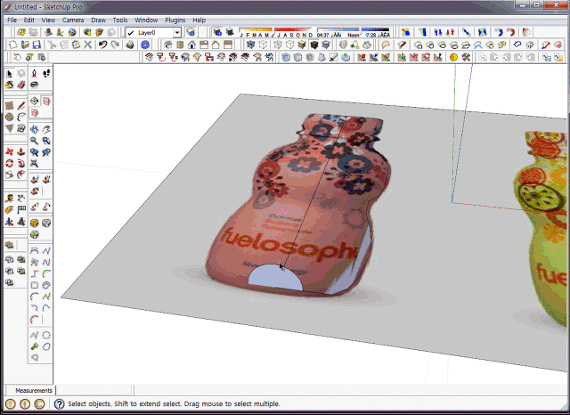Viewport: 570px width, 415px height.
Task: Choose the Orbit camera tool
Action: pos(34,129)
